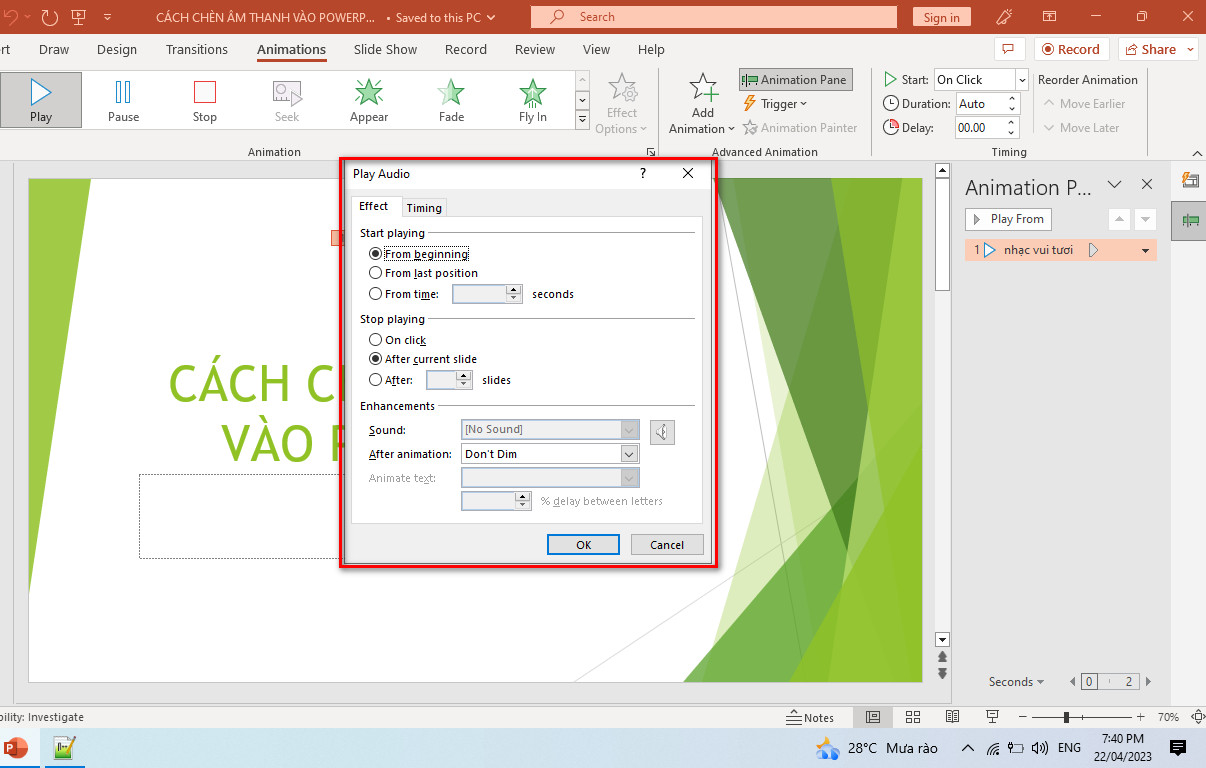Open Reading View from status bar
Viewport: 1206px width, 768px height.
(x=953, y=717)
